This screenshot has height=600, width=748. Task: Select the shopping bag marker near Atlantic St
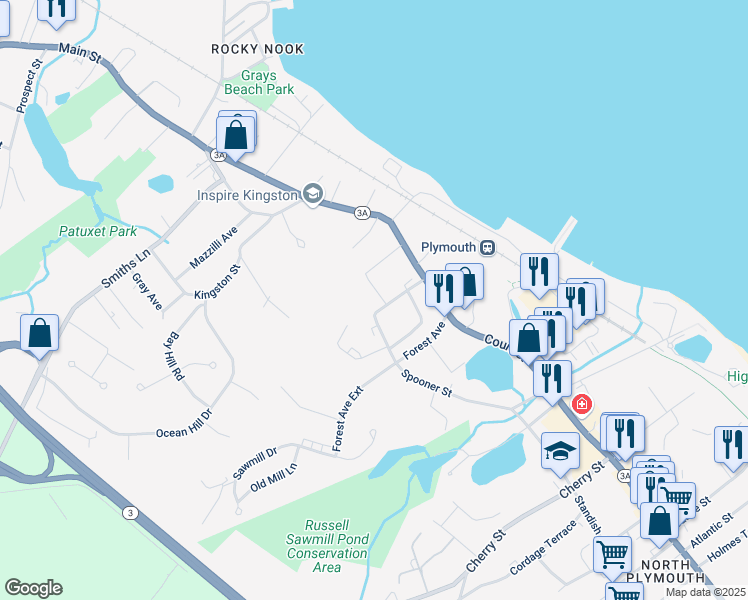[659, 523]
